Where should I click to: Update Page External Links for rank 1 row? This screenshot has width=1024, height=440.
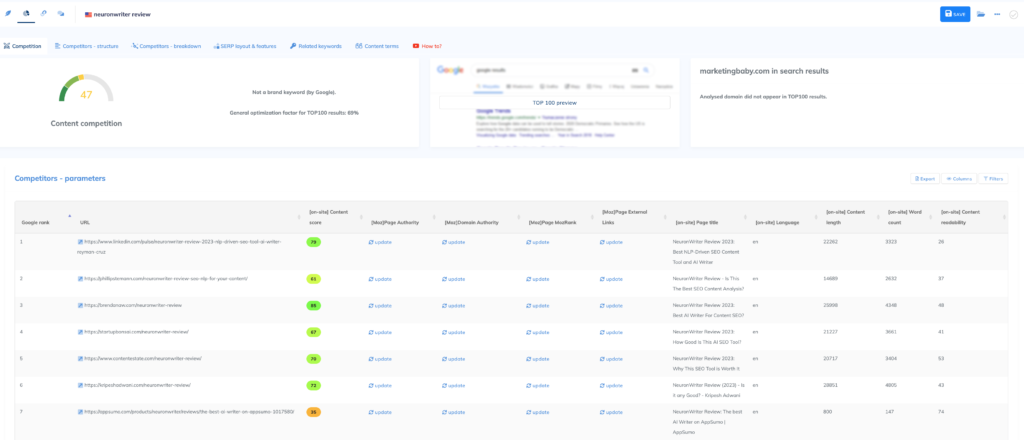point(611,242)
